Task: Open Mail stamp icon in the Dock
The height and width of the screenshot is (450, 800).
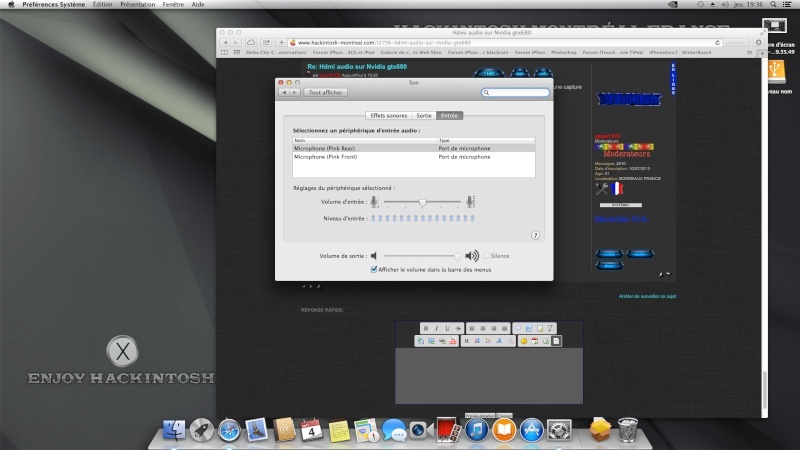Action: [256, 430]
